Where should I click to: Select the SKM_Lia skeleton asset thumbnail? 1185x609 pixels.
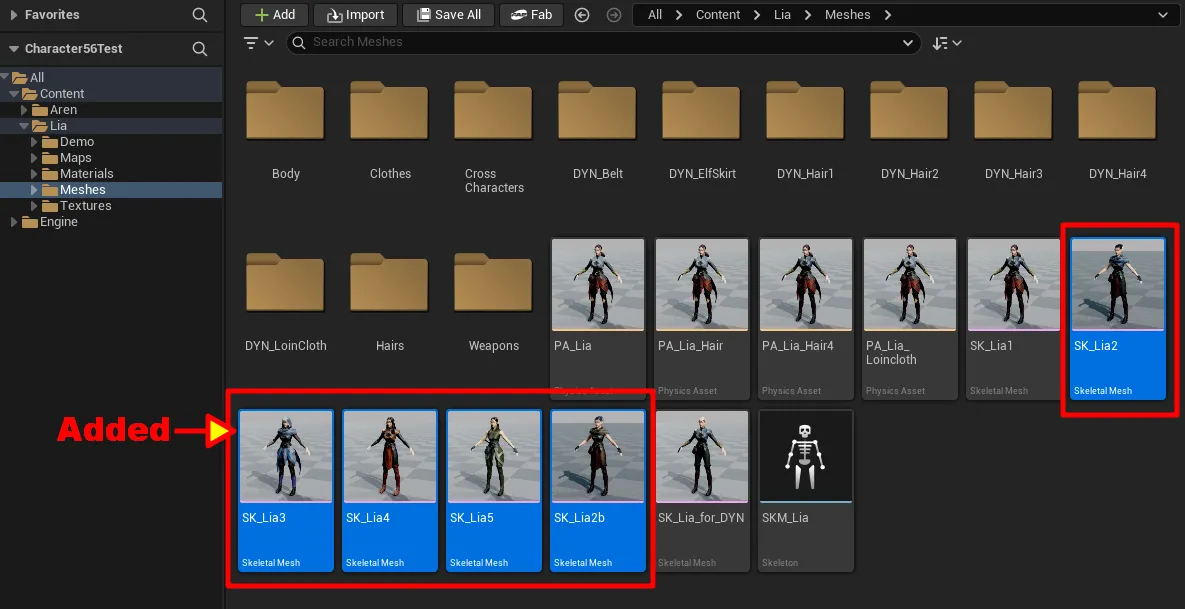click(x=806, y=456)
